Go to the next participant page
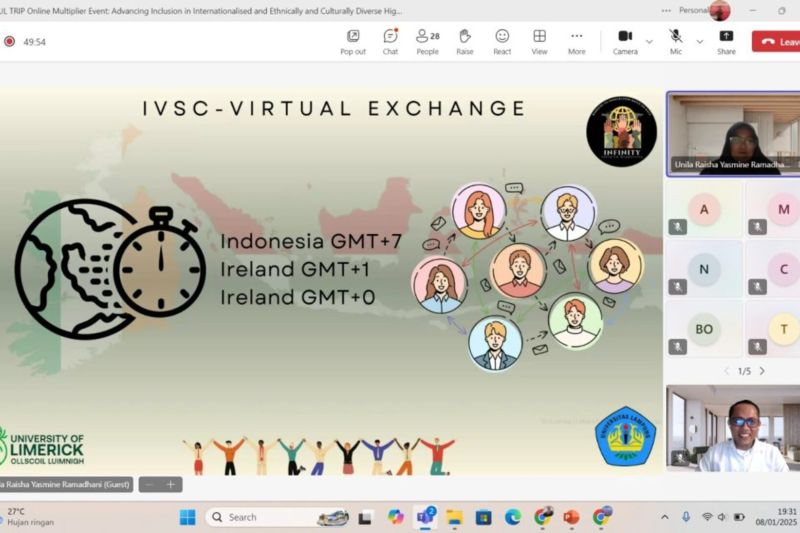 (x=762, y=371)
